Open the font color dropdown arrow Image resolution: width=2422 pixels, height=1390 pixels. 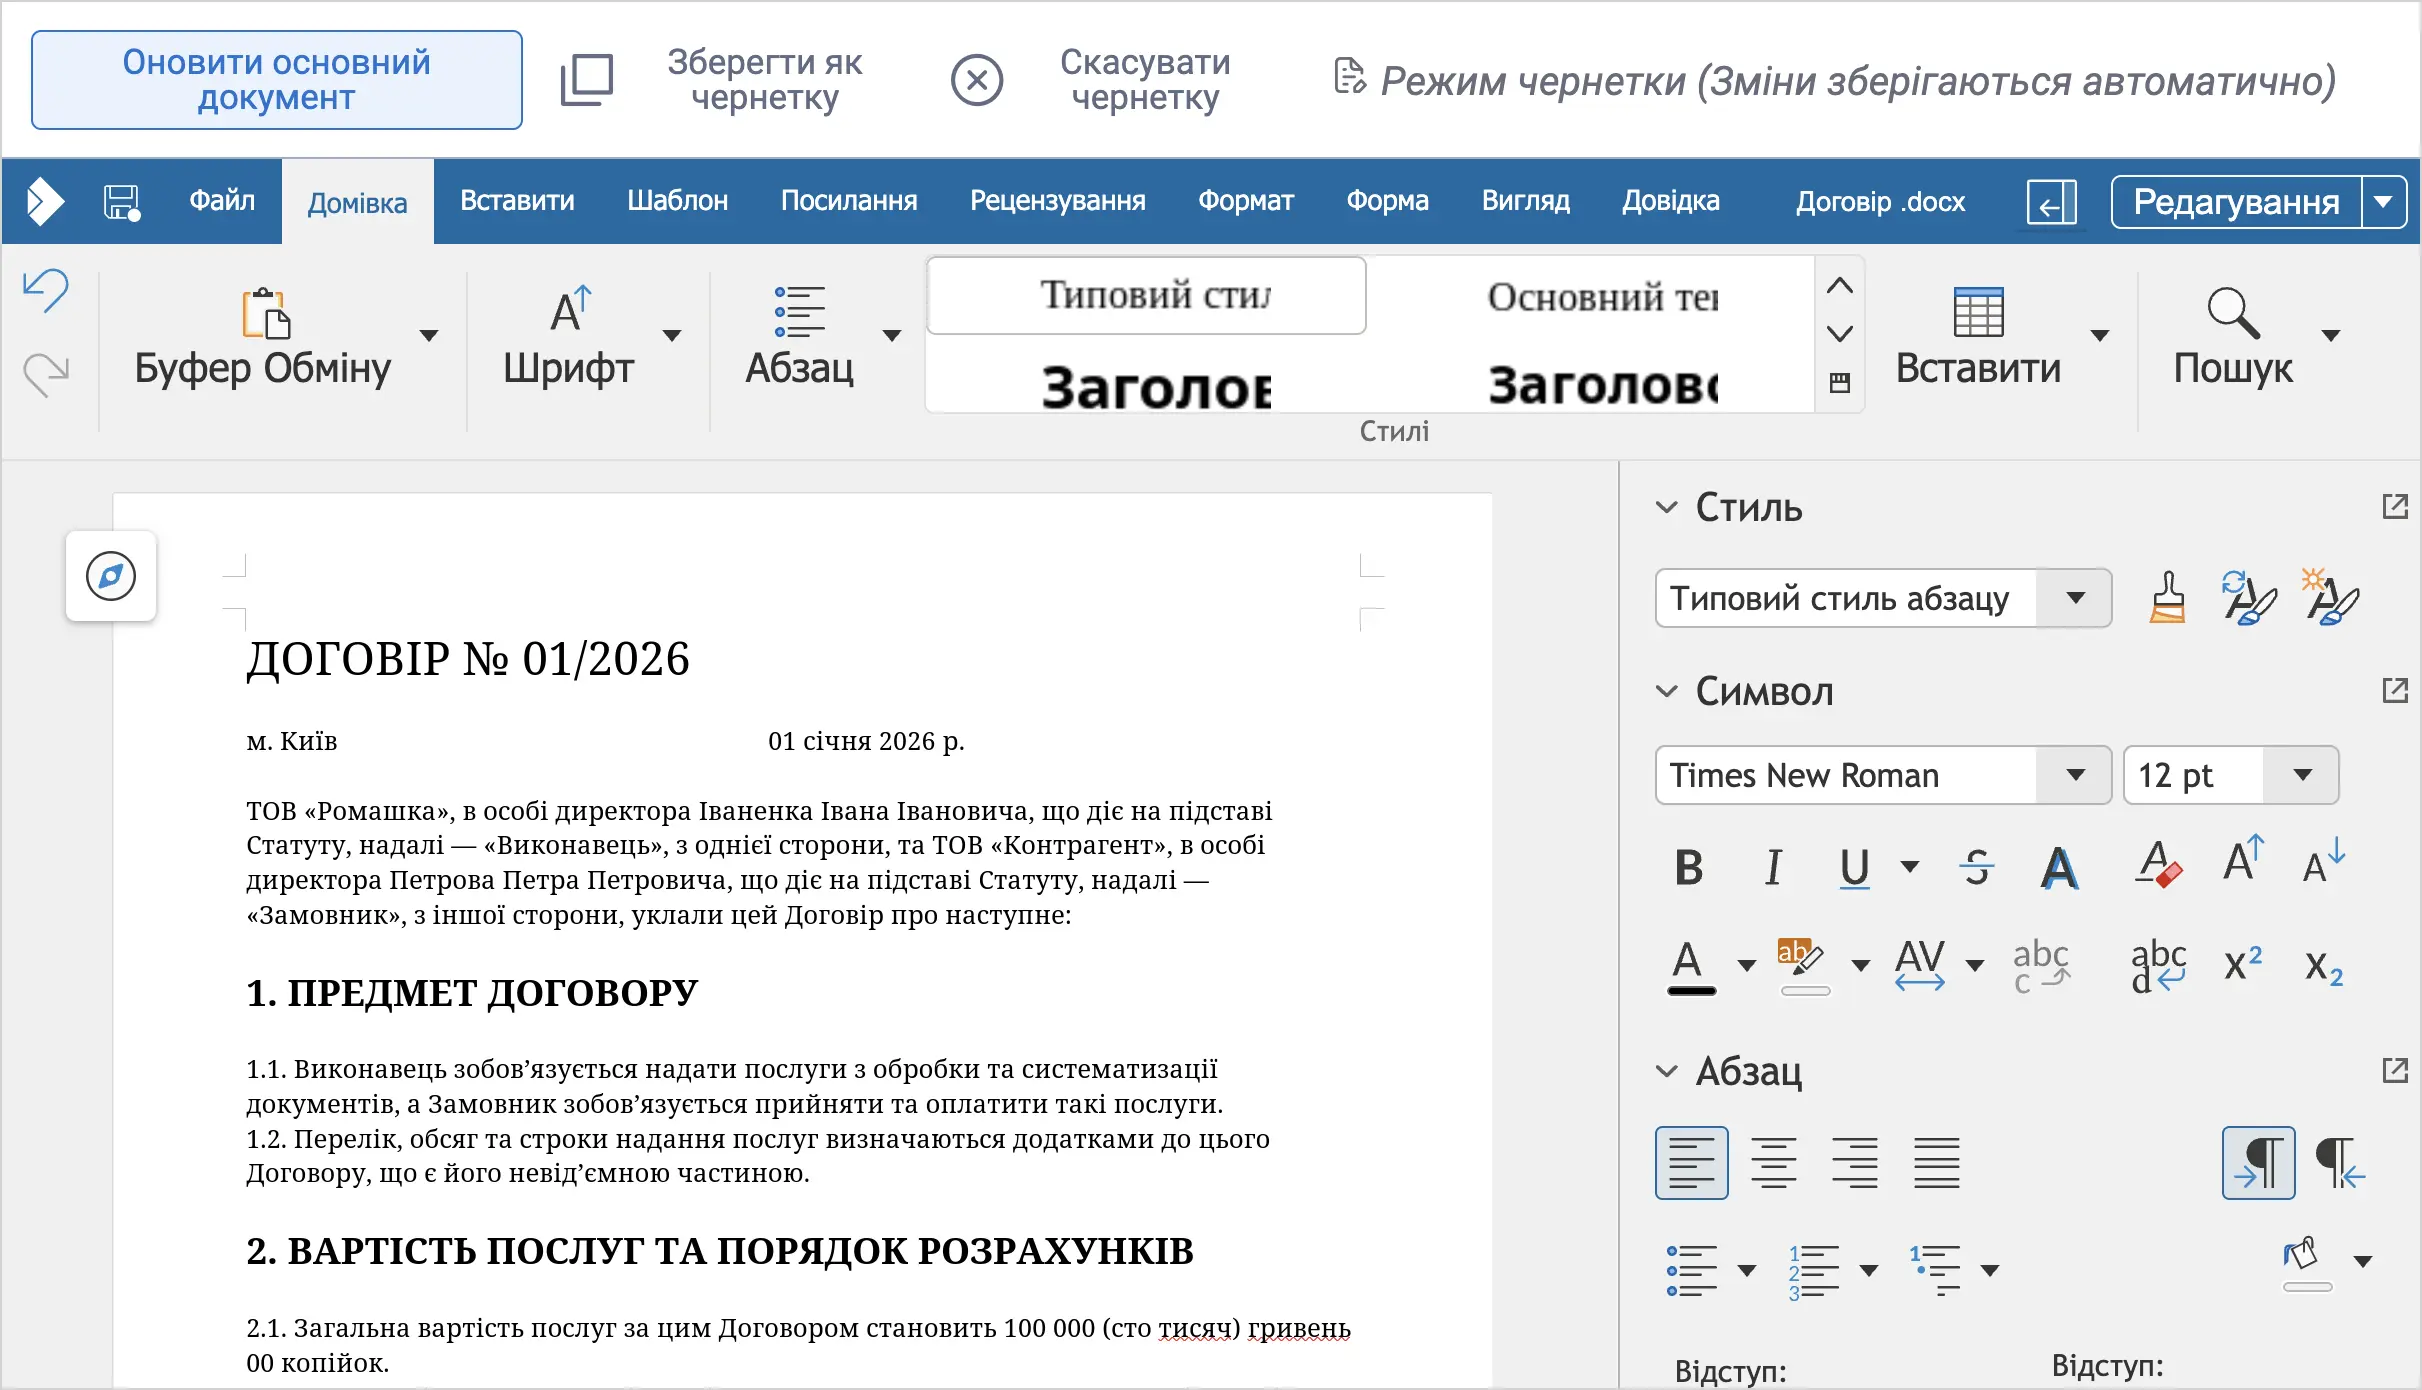pos(1746,965)
